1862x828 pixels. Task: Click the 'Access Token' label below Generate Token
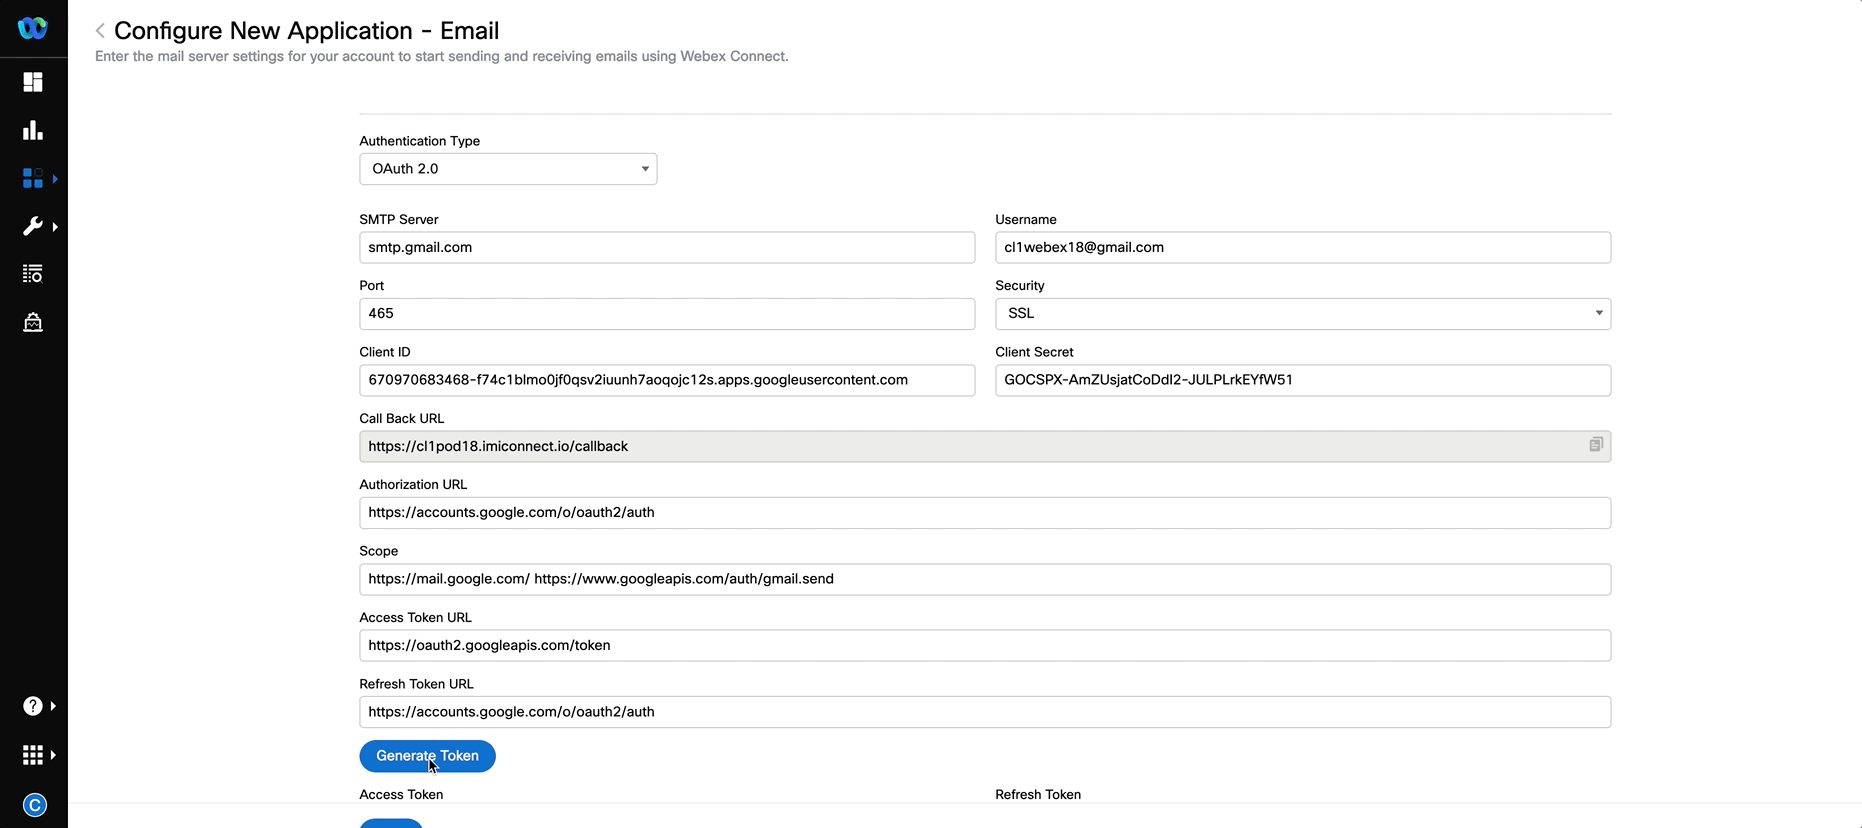(x=401, y=795)
